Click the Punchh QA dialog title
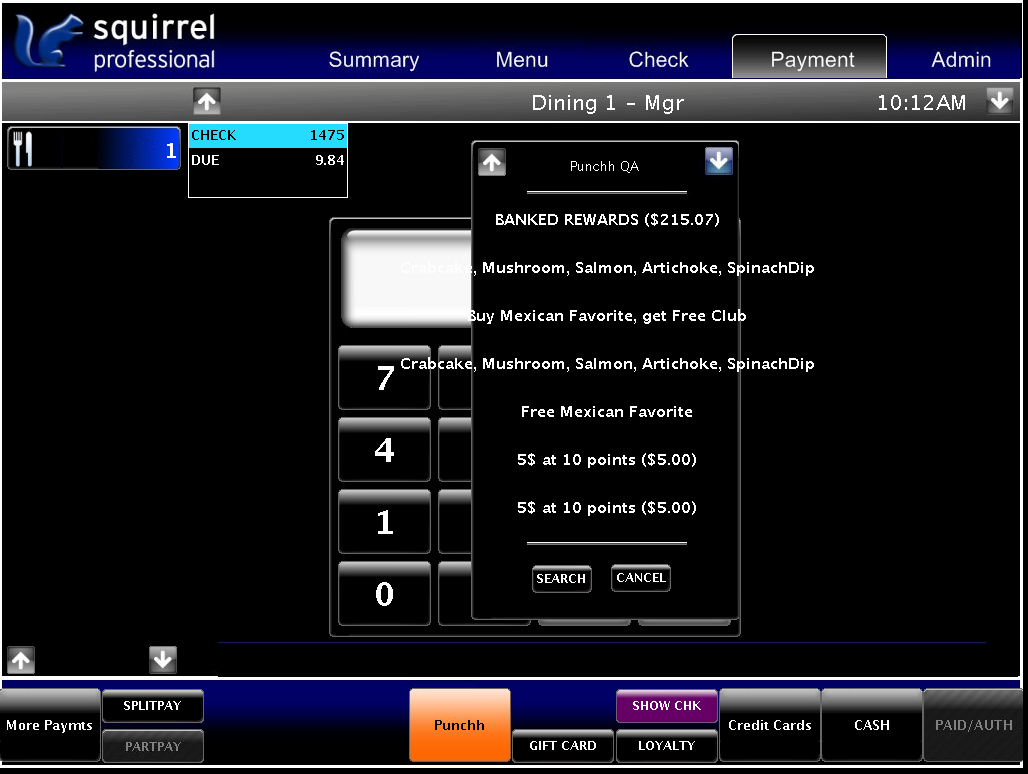 pyautogui.click(x=604, y=166)
